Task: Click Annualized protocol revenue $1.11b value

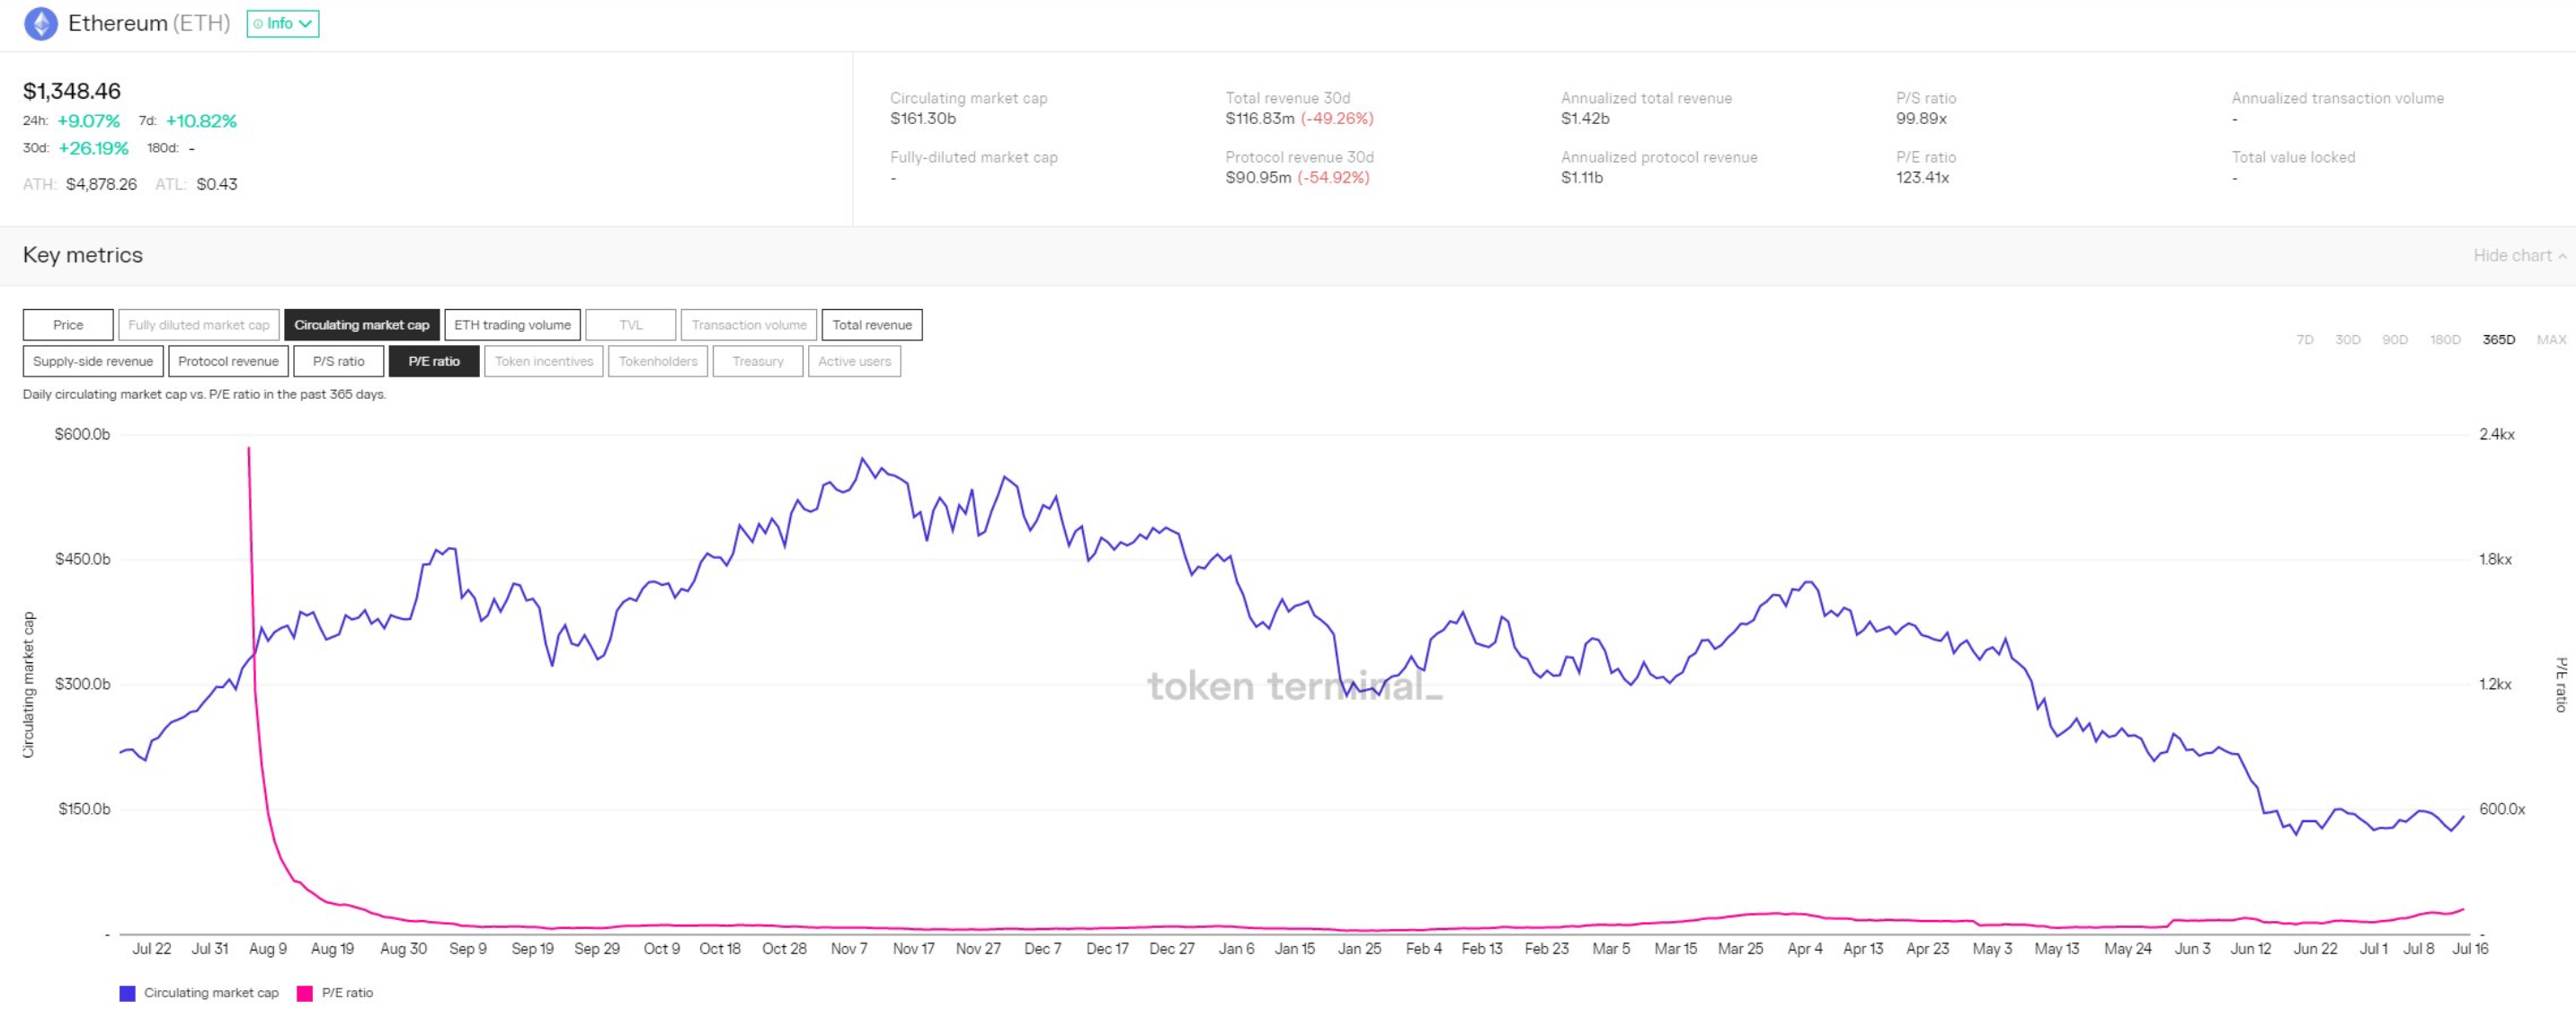Action: pyautogui.click(x=1582, y=177)
